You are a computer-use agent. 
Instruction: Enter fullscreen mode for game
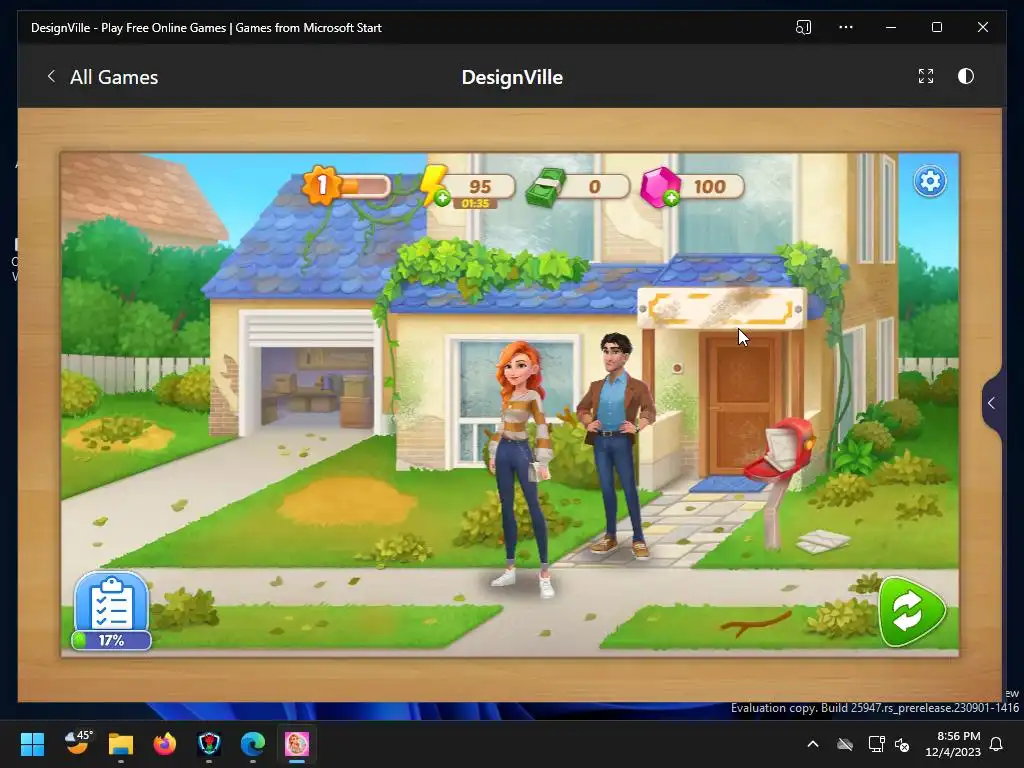click(925, 76)
